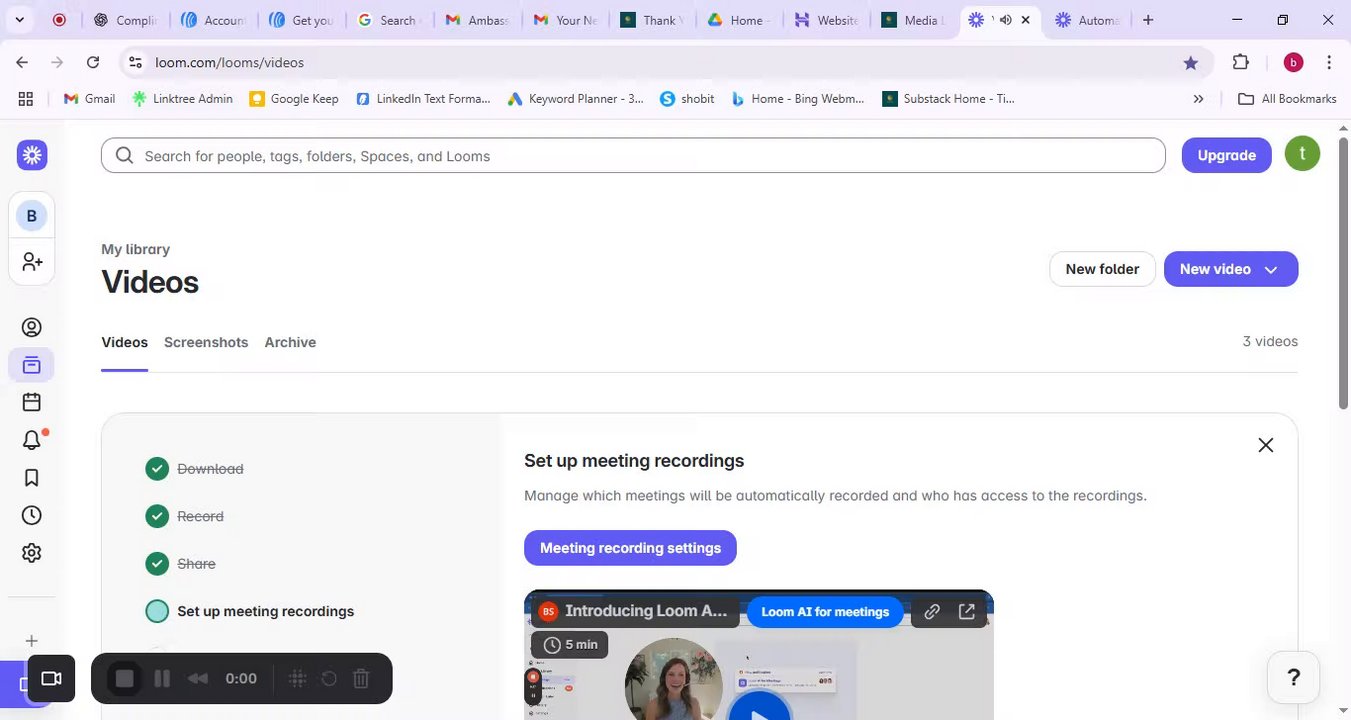Open the invite people icon

tap(32, 262)
